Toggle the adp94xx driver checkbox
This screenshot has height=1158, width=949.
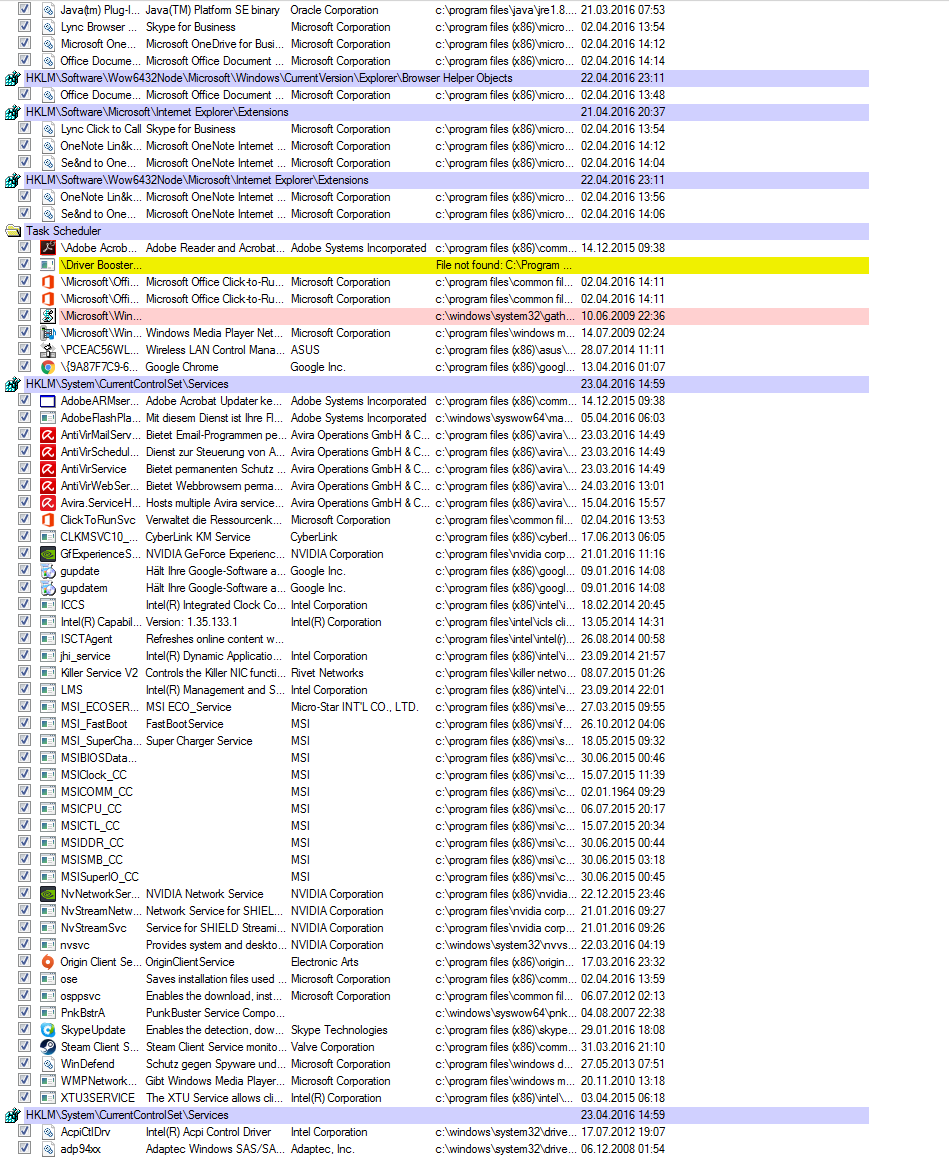(x=24, y=1148)
